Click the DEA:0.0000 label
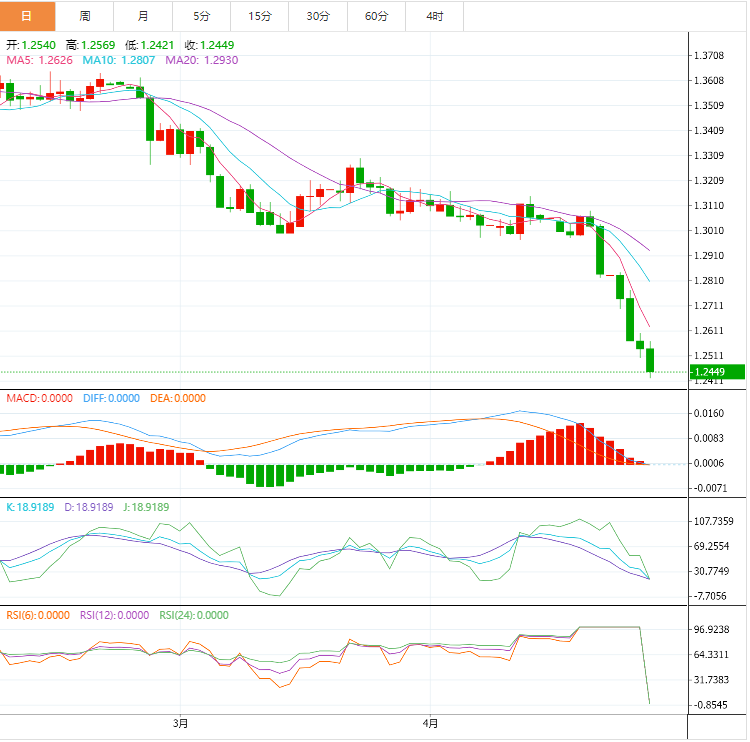The height and width of the screenshot is (742, 750). pyautogui.click(x=177, y=399)
